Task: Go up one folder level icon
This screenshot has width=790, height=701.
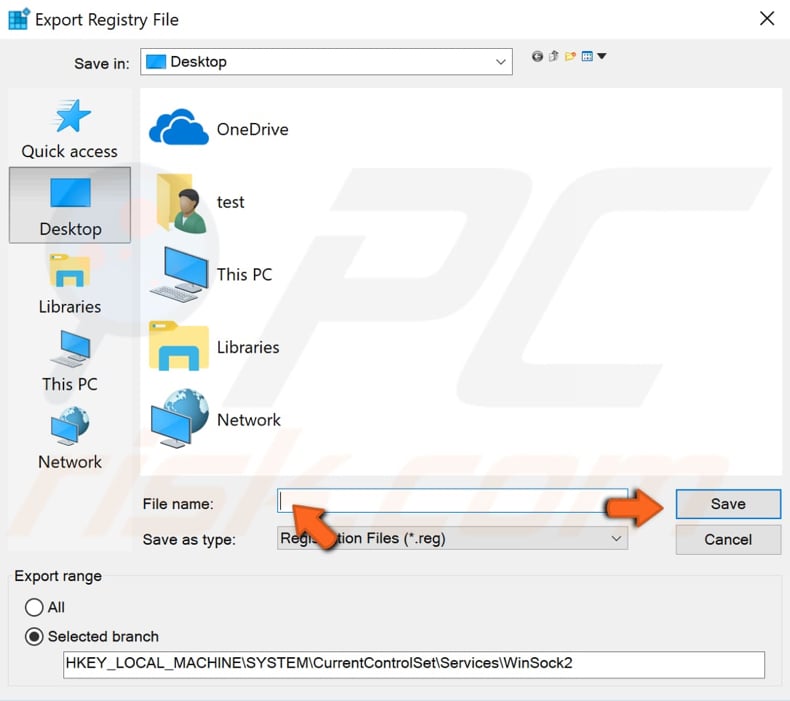Action: 554,56
